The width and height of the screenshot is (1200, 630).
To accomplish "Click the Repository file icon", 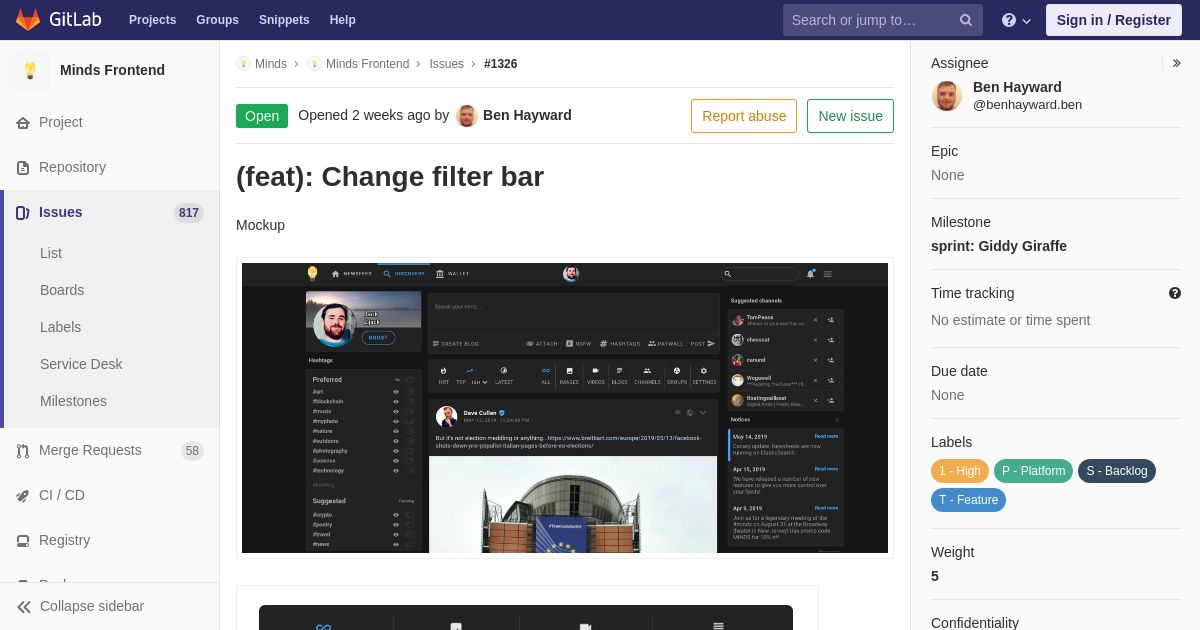I will 23,168.
